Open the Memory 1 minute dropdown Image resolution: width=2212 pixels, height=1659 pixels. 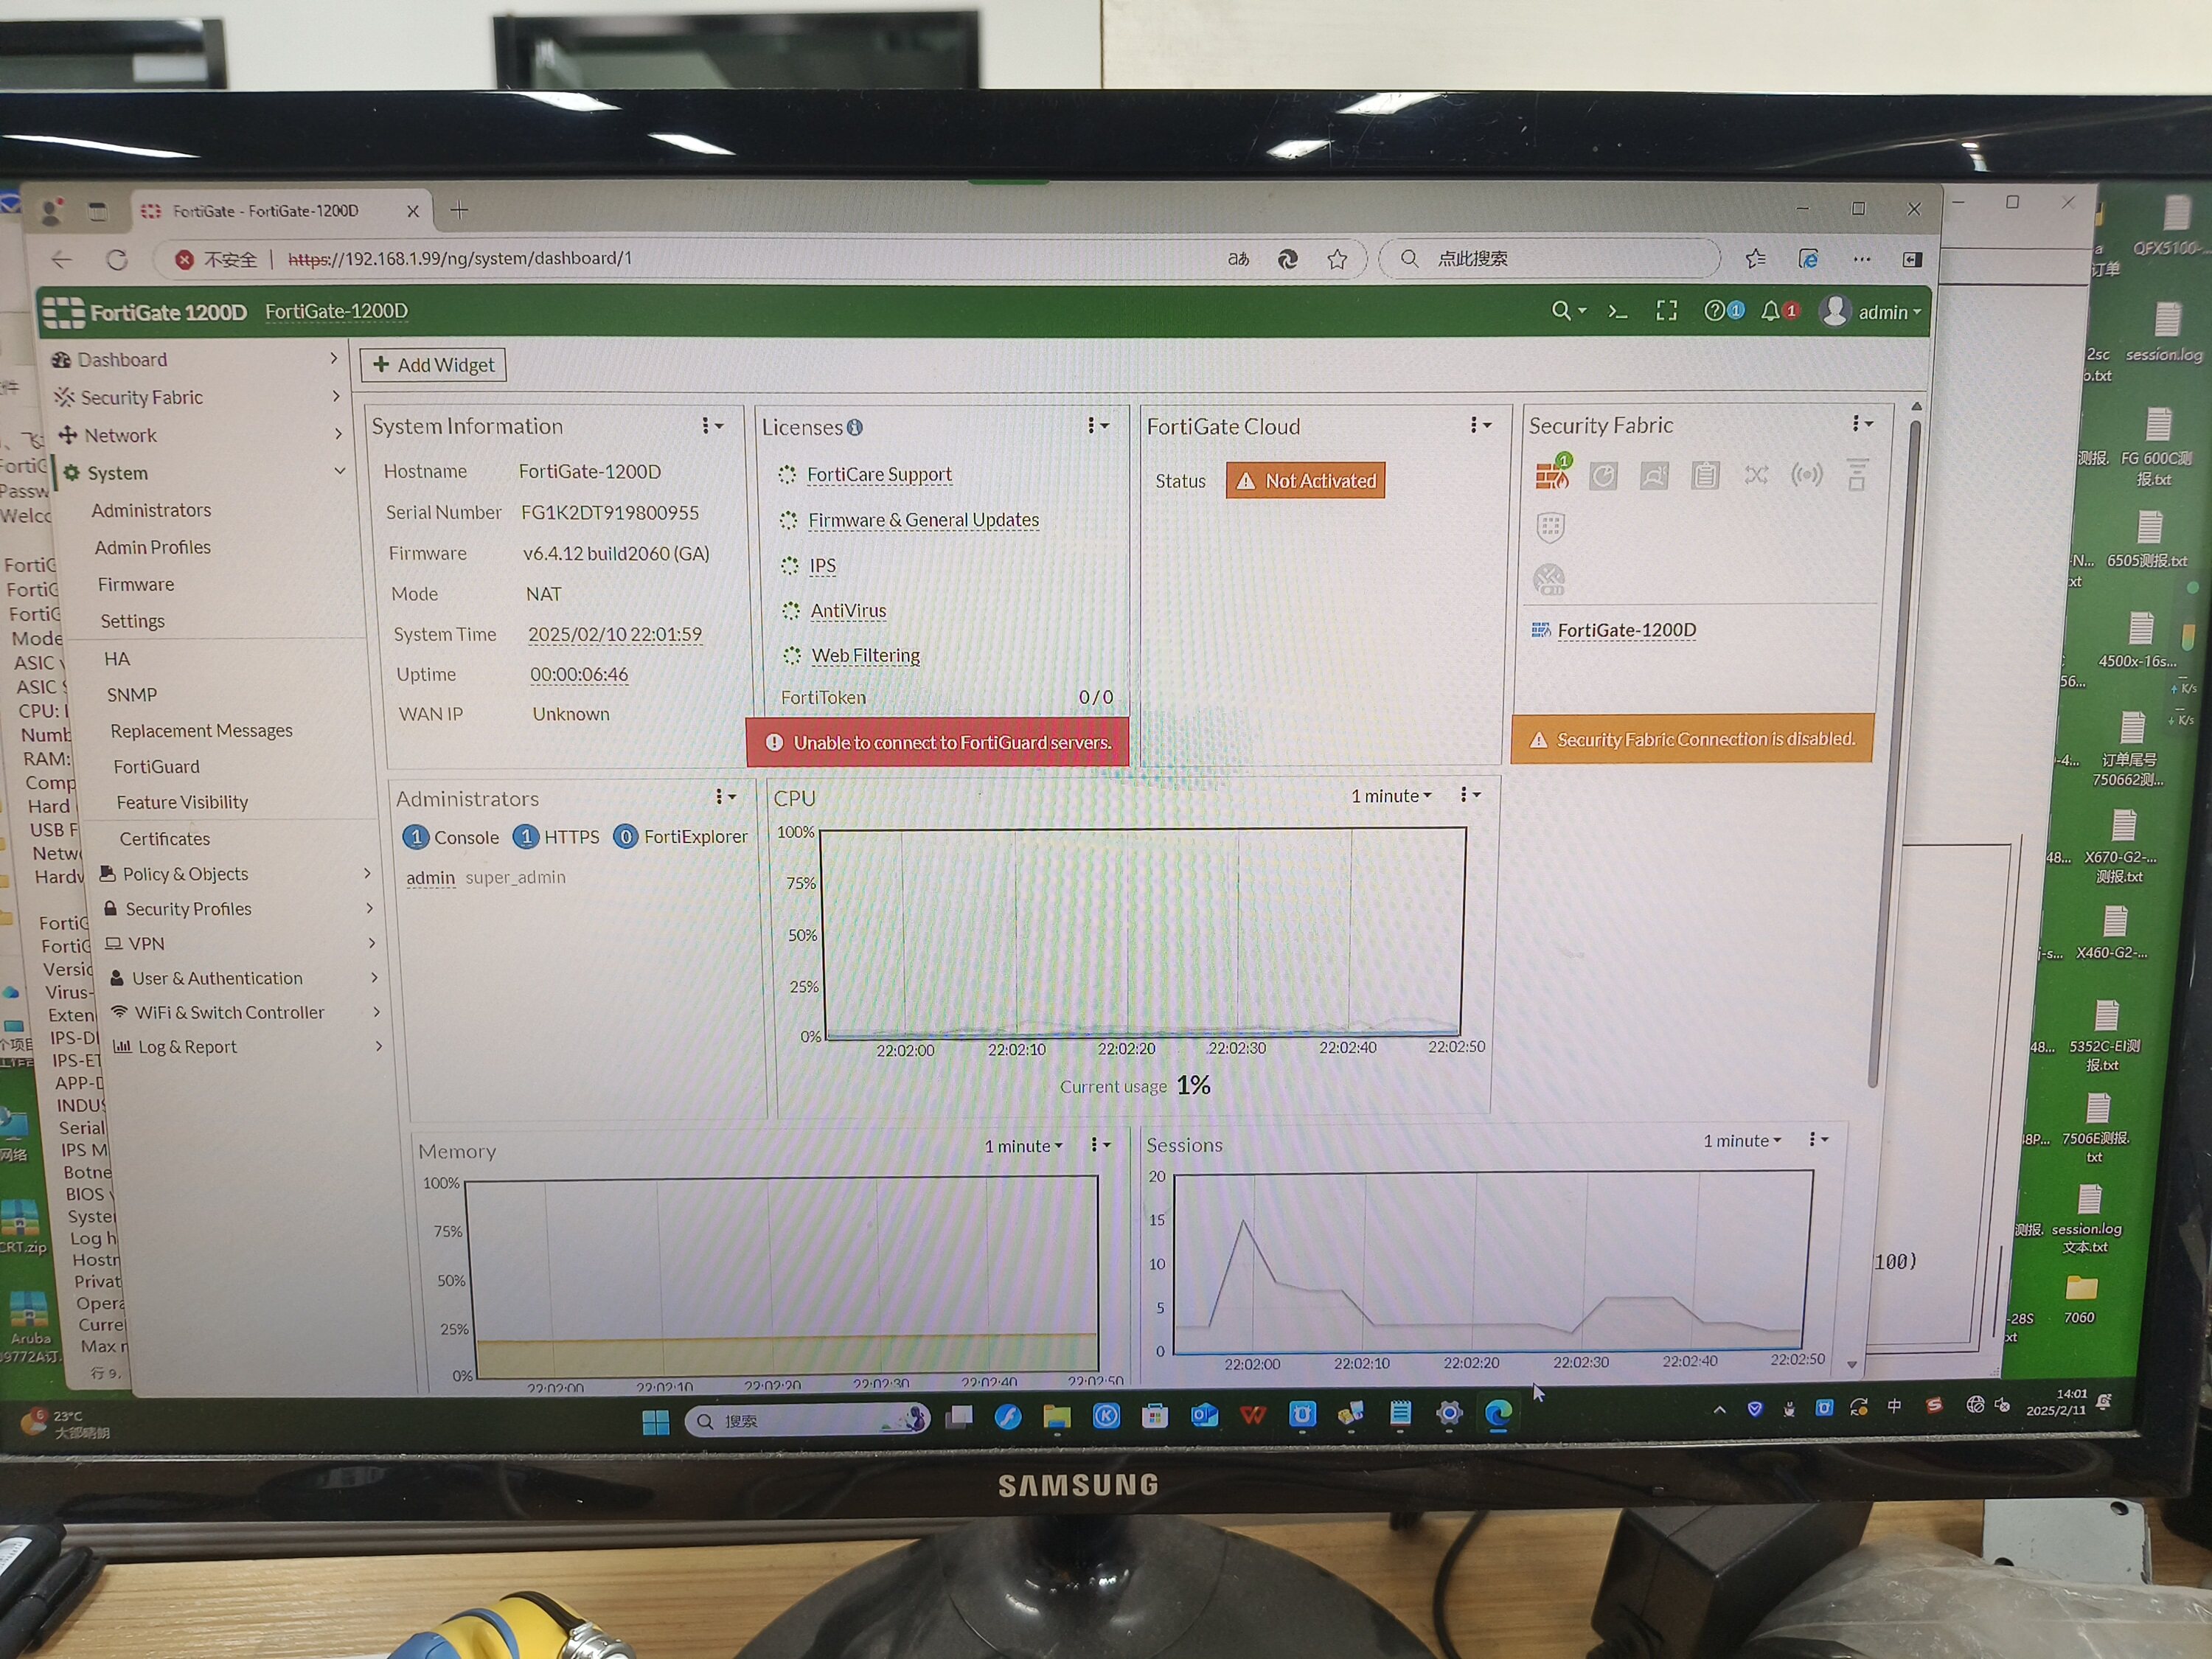(1024, 1146)
